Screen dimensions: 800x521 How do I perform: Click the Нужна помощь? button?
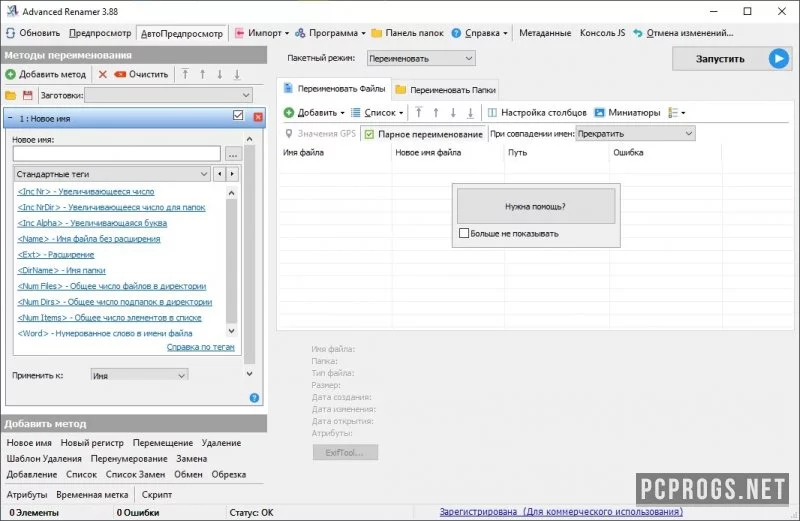tap(536, 206)
